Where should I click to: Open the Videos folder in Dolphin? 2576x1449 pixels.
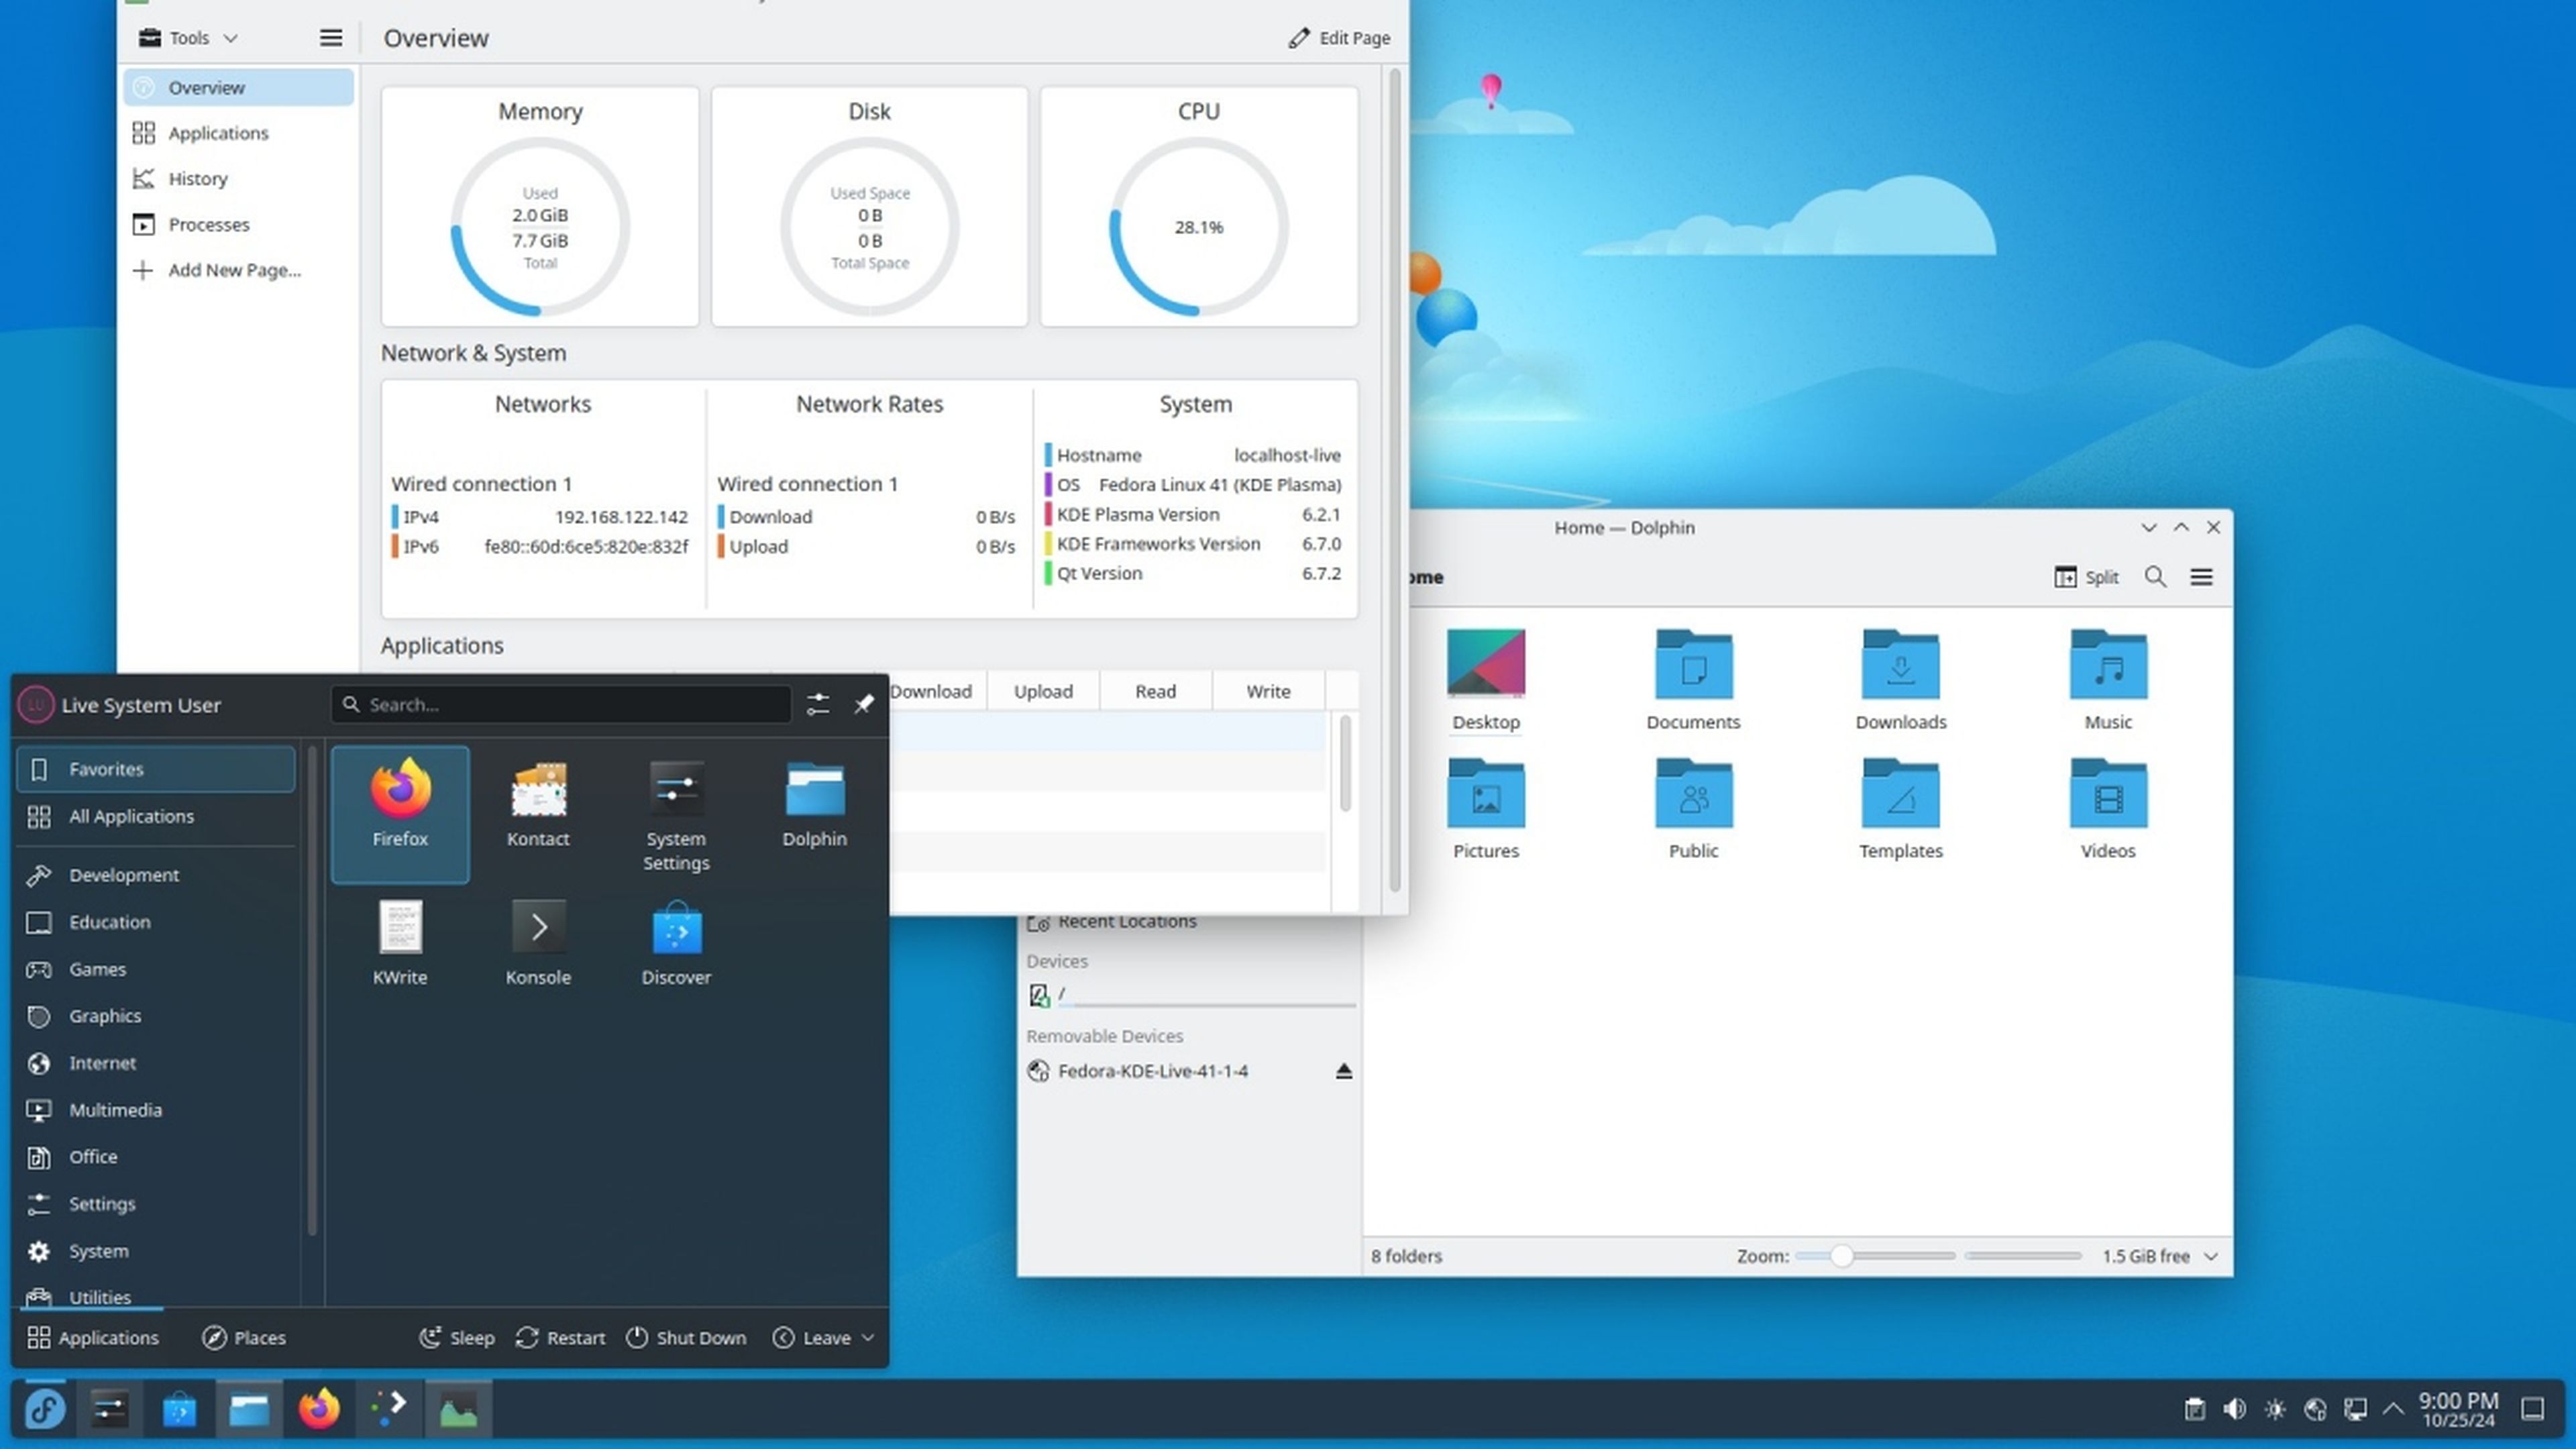[x=2108, y=809]
